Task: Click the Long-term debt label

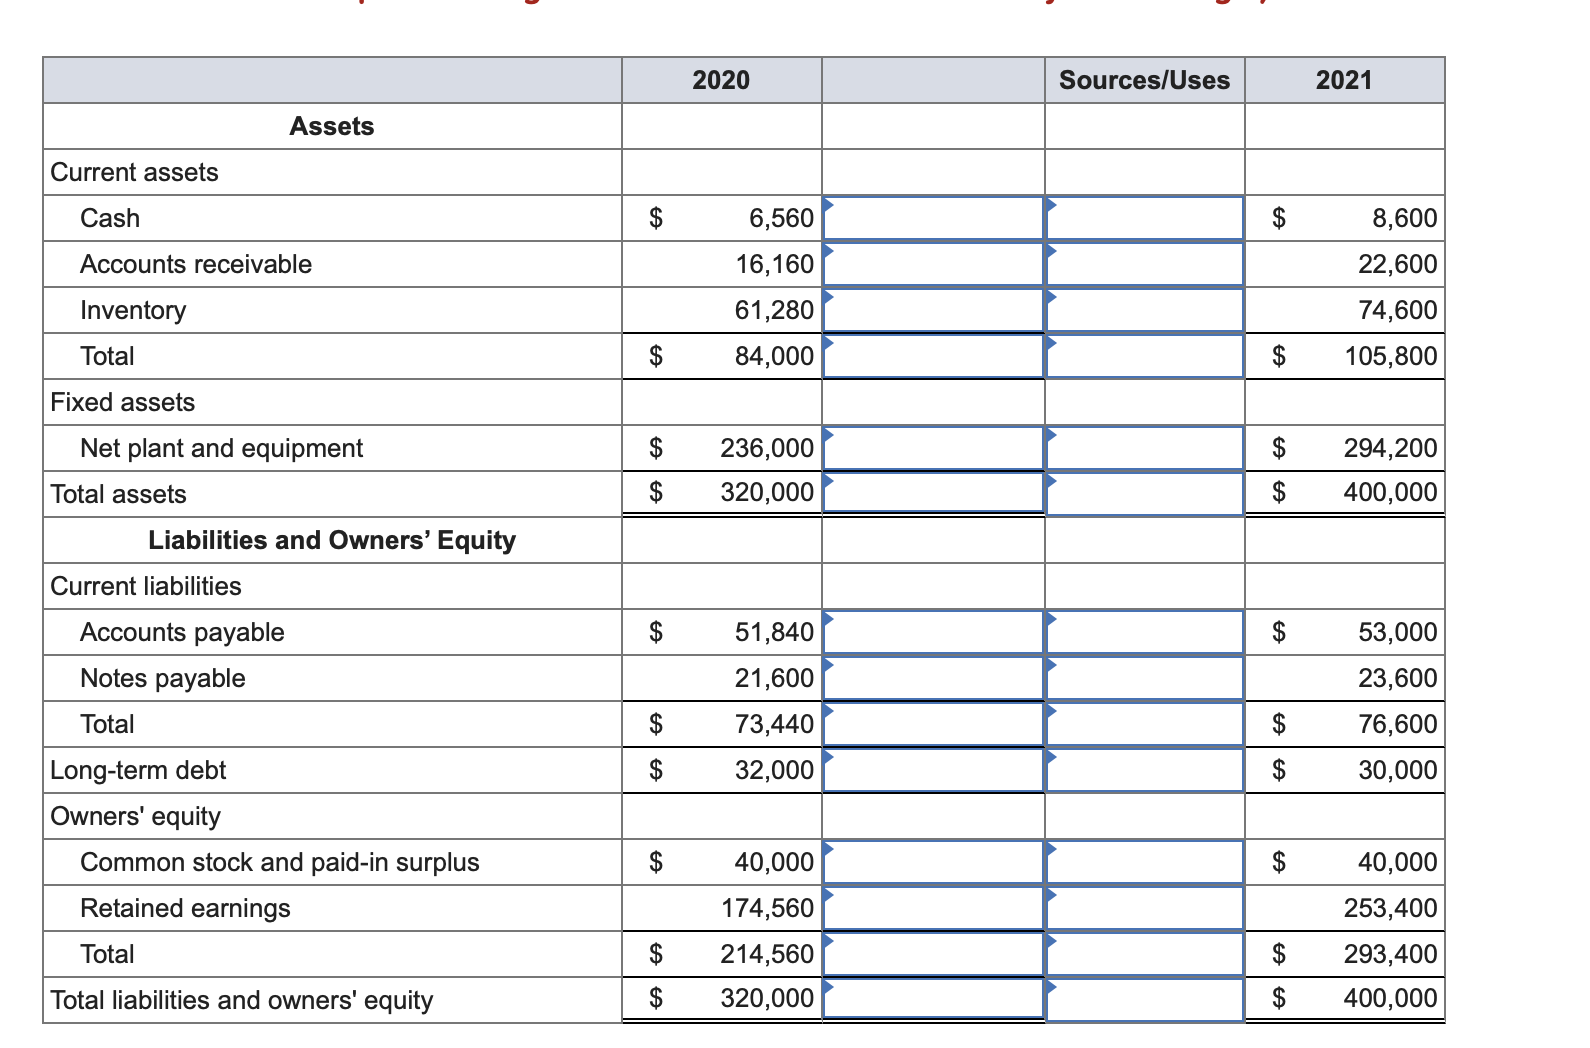Action: tap(138, 770)
